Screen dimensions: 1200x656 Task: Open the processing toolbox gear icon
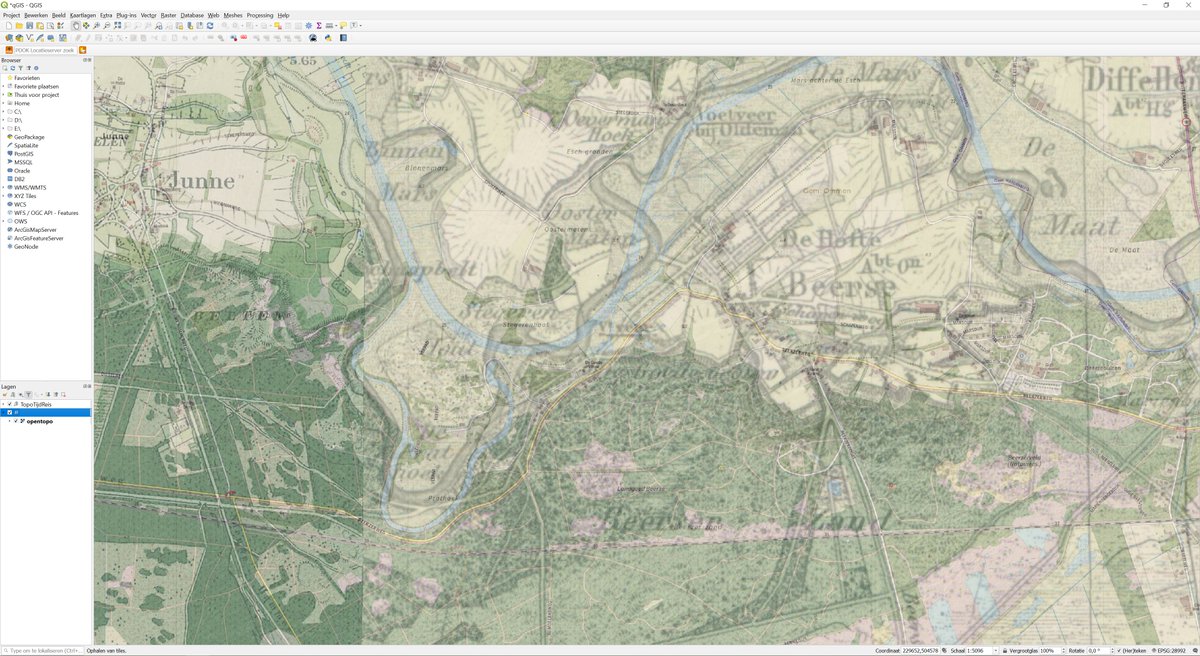(x=308, y=26)
